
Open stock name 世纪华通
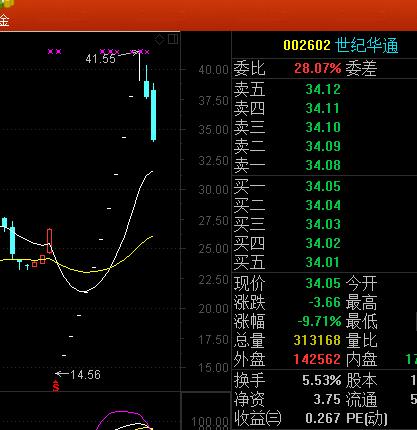tap(366, 45)
